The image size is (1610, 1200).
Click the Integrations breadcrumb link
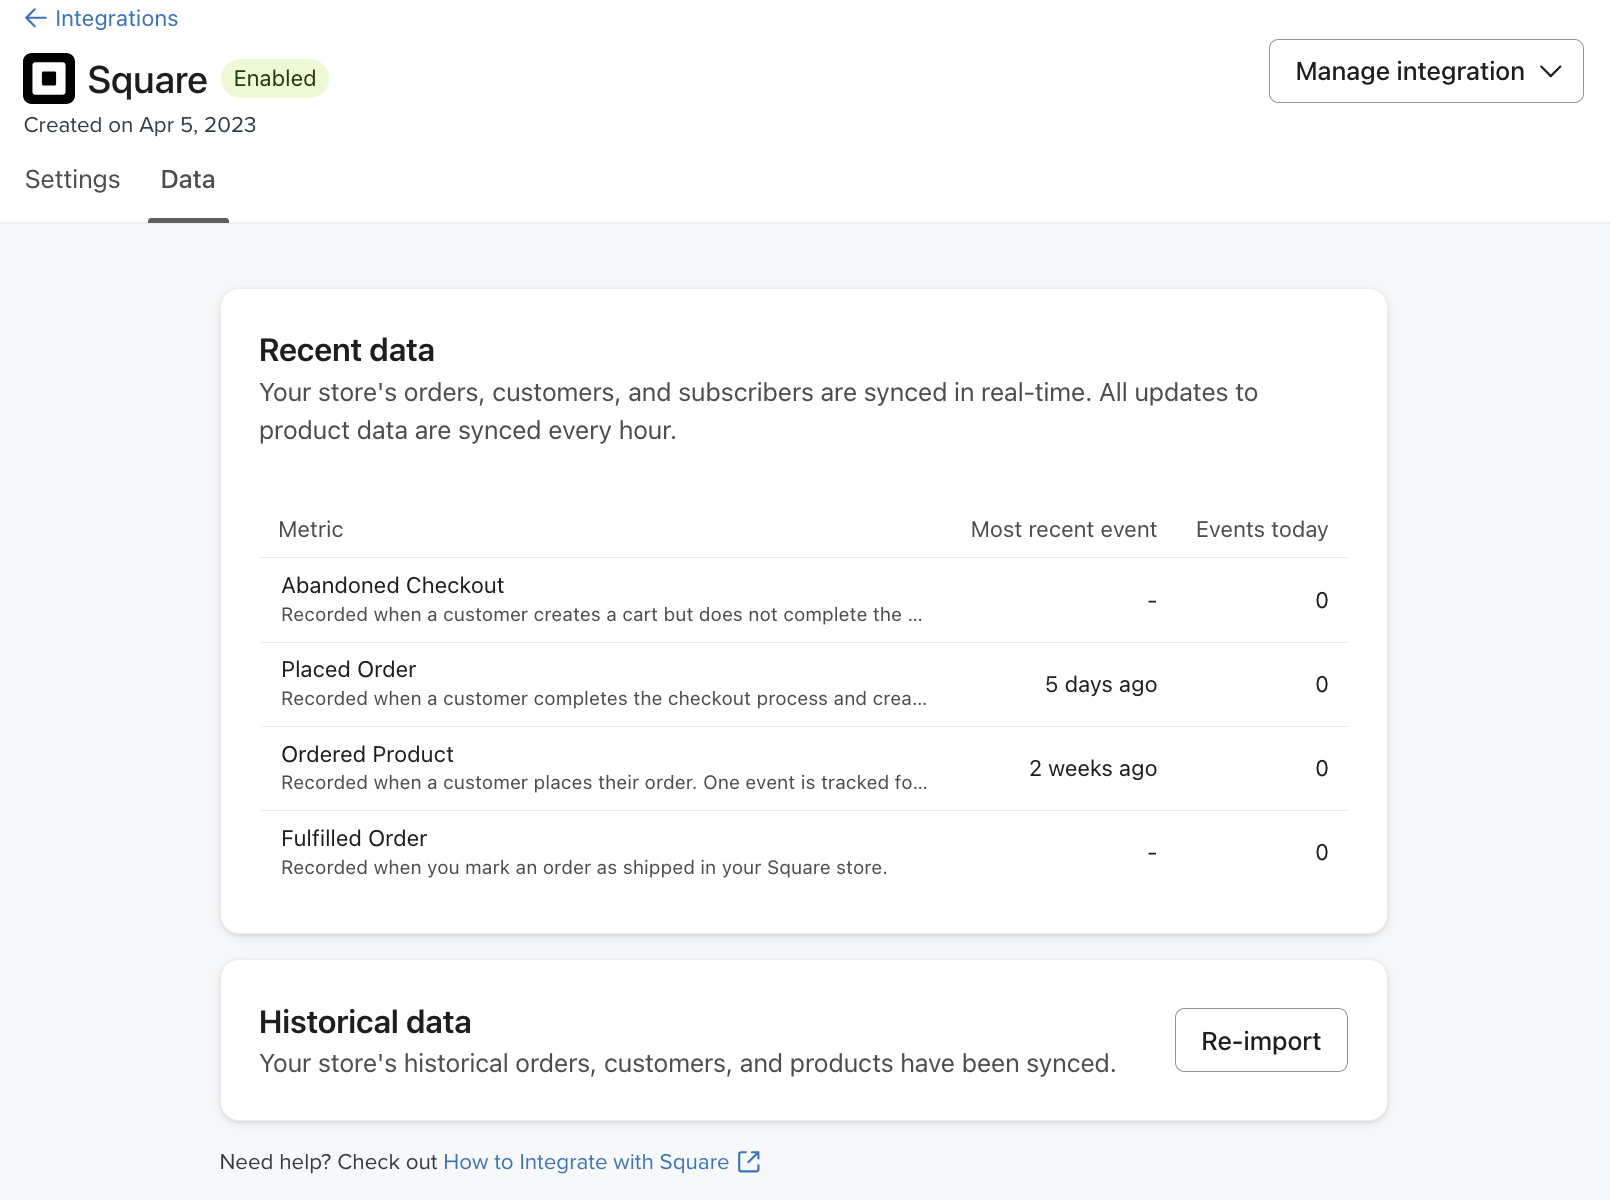click(x=117, y=18)
